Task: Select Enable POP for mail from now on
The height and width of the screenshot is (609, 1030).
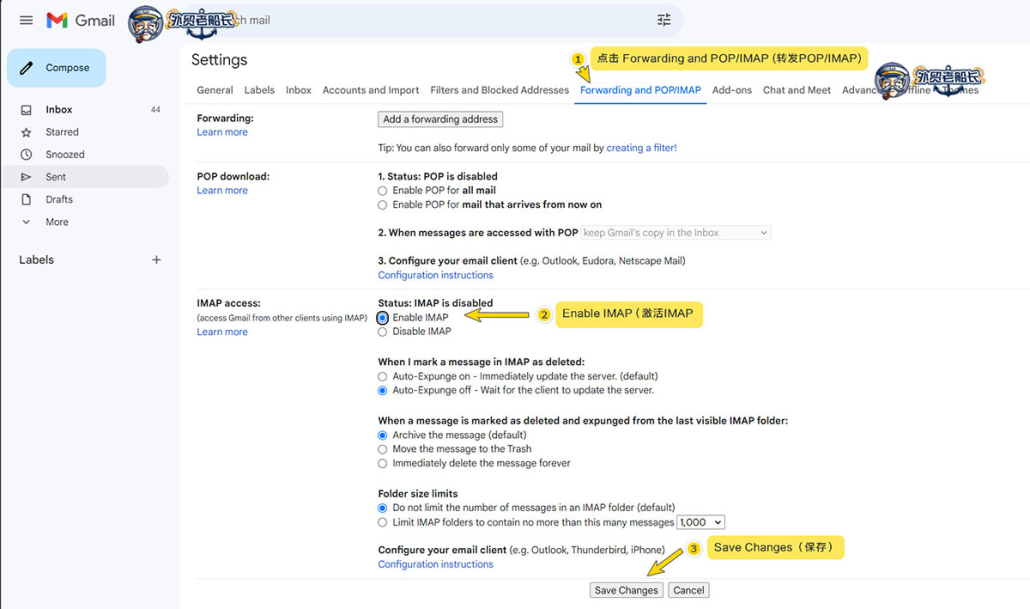Action: coord(382,205)
